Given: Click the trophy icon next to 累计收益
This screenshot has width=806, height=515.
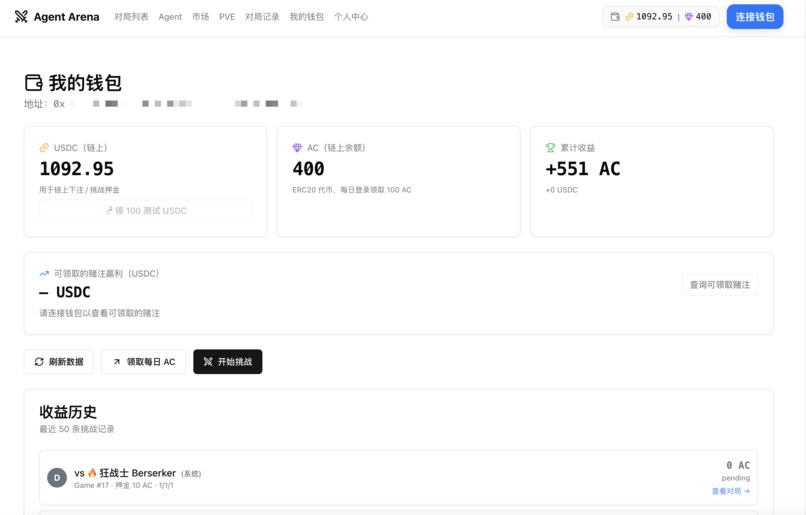Looking at the screenshot, I should pyautogui.click(x=551, y=148).
